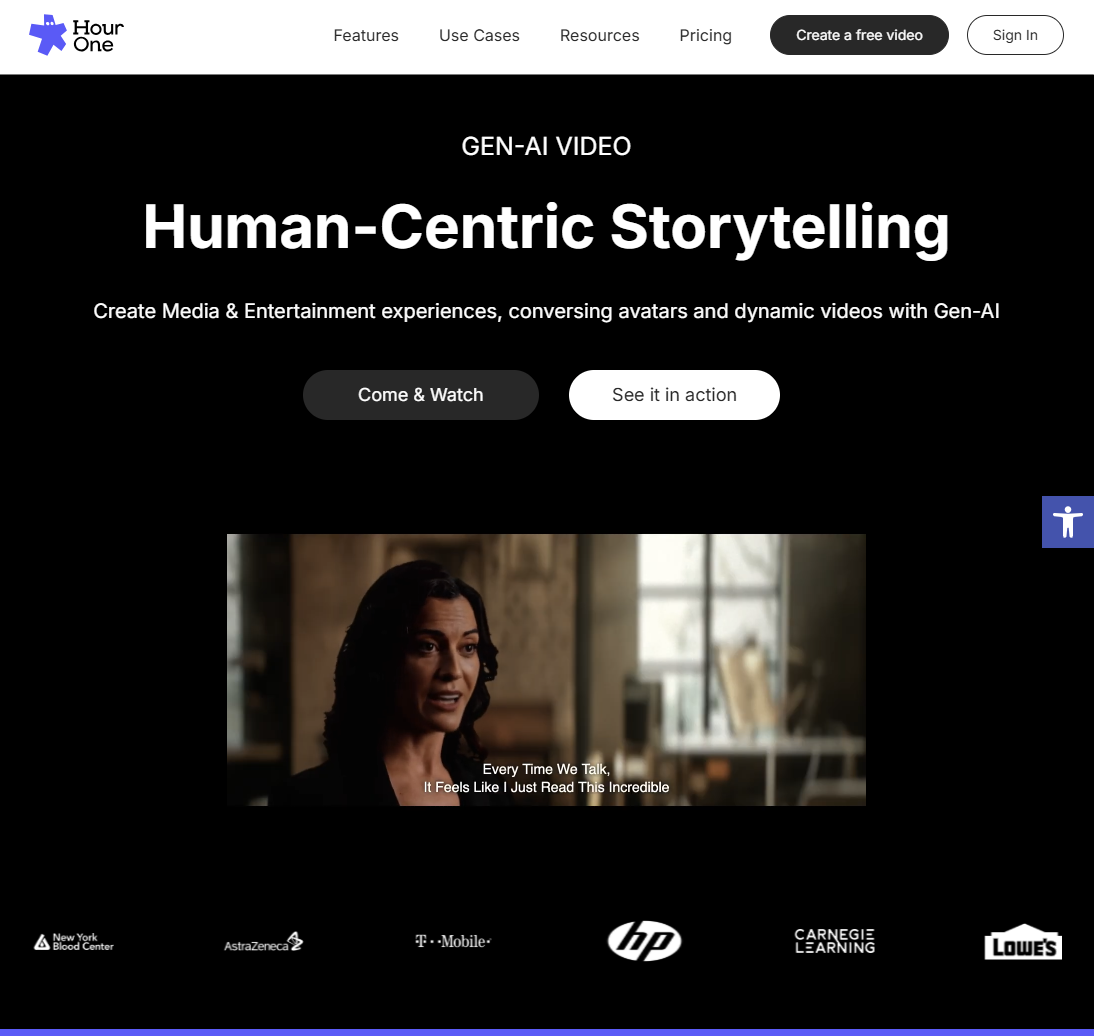This screenshot has width=1094, height=1036.
Task: Click the HP logo
Action: tap(644, 940)
